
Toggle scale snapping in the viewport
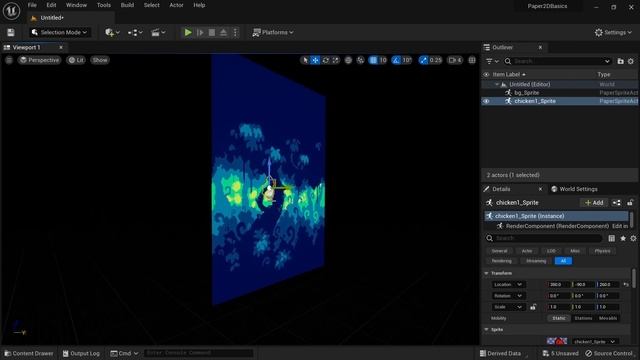pyautogui.click(x=423, y=60)
